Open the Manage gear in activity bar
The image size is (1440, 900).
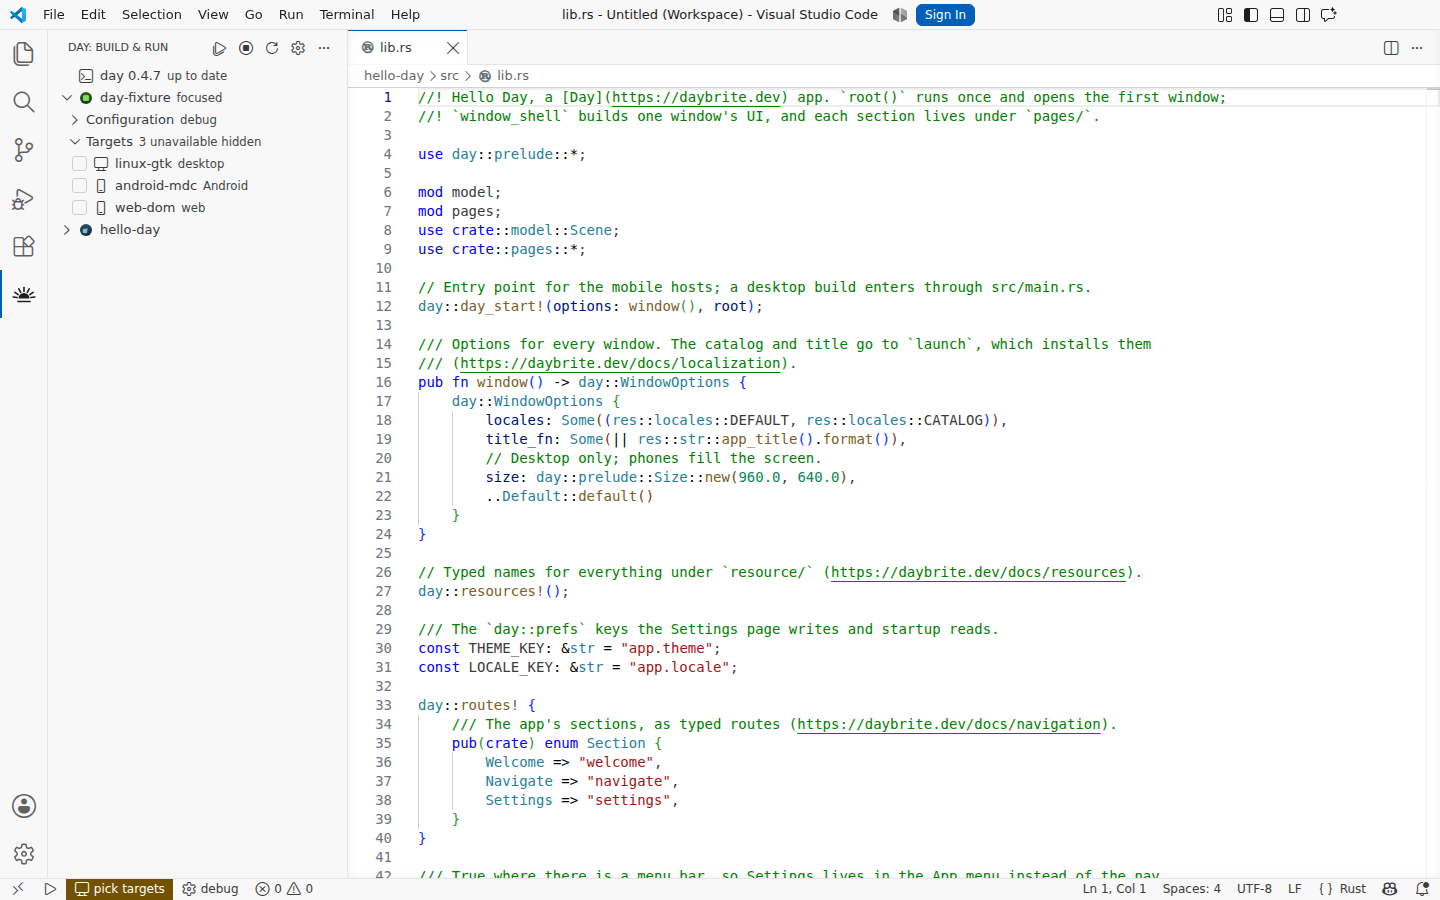coord(23,854)
